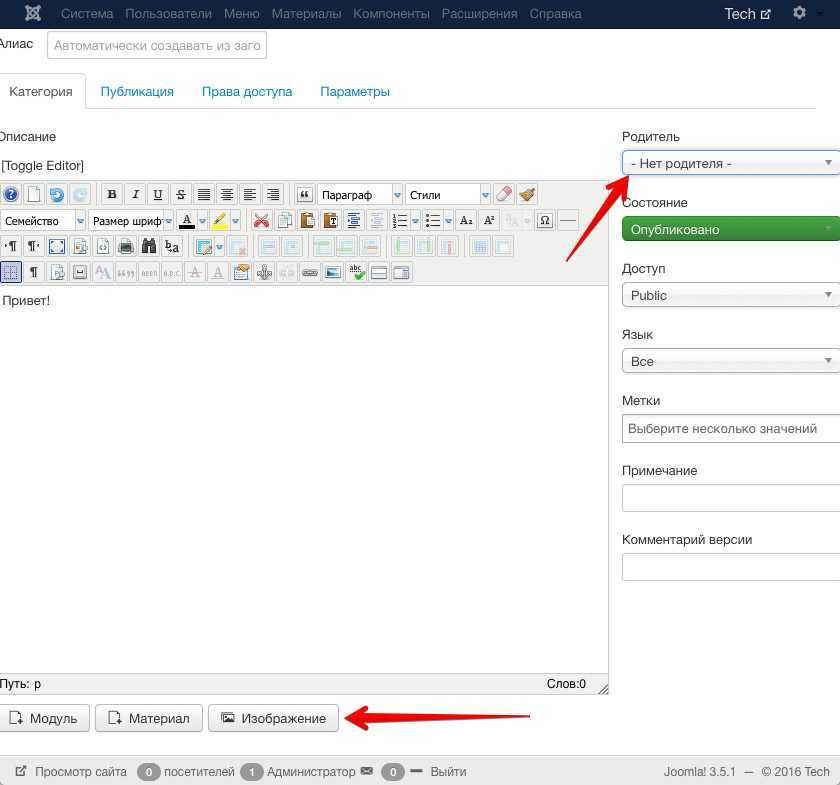Switch to the Публикация tab
The width and height of the screenshot is (840, 785).
tap(137, 91)
